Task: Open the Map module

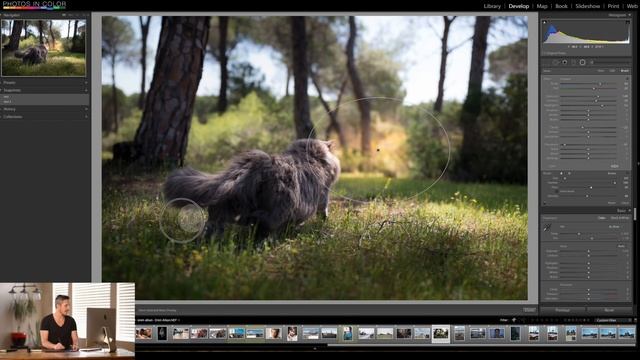Action: [542, 6]
